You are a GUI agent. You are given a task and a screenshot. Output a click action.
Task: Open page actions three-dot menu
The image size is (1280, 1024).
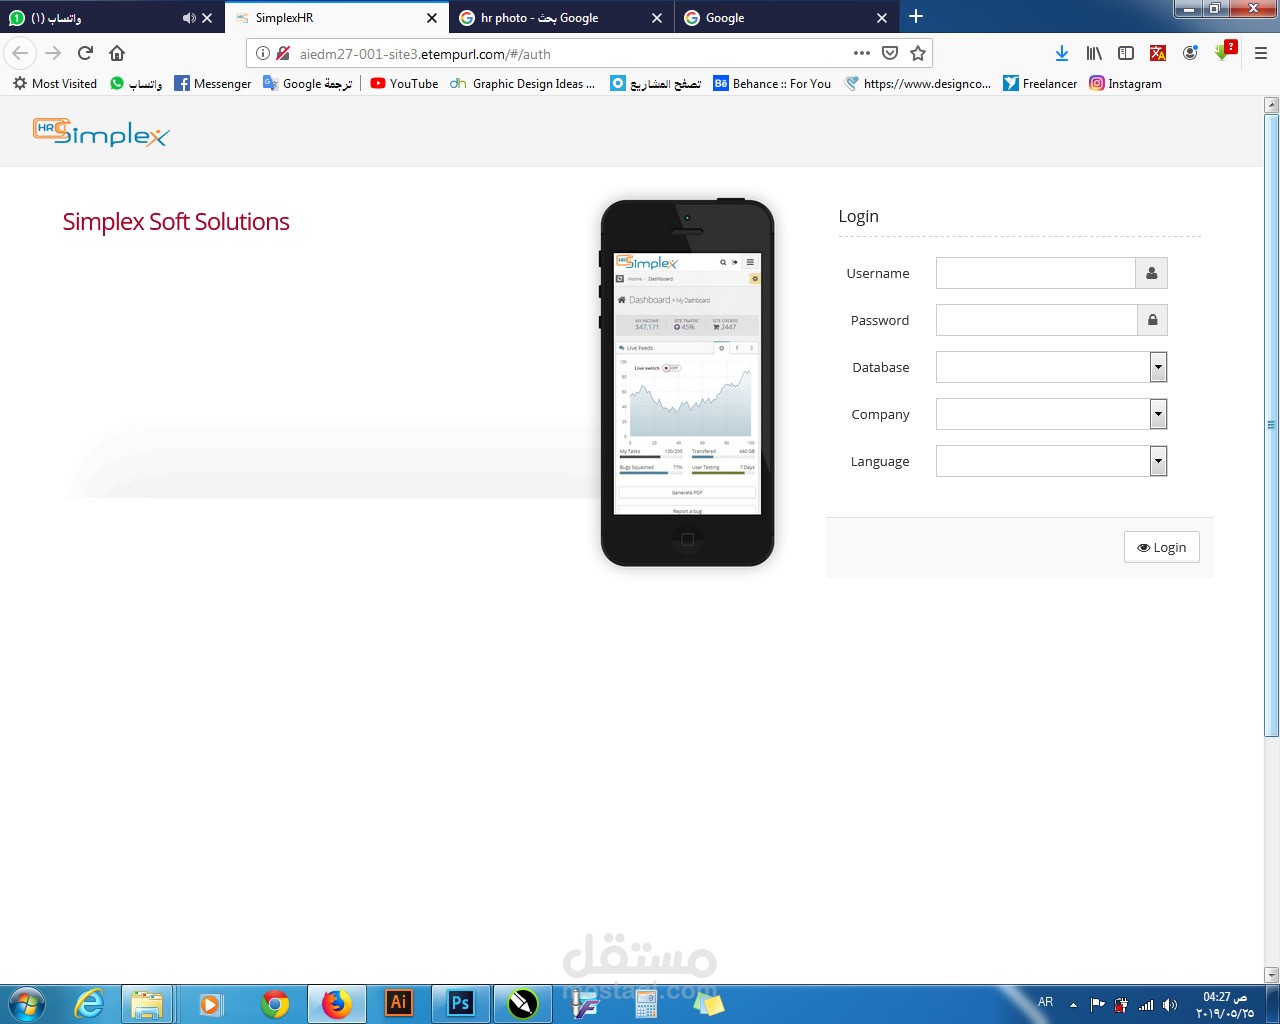[862, 53]
